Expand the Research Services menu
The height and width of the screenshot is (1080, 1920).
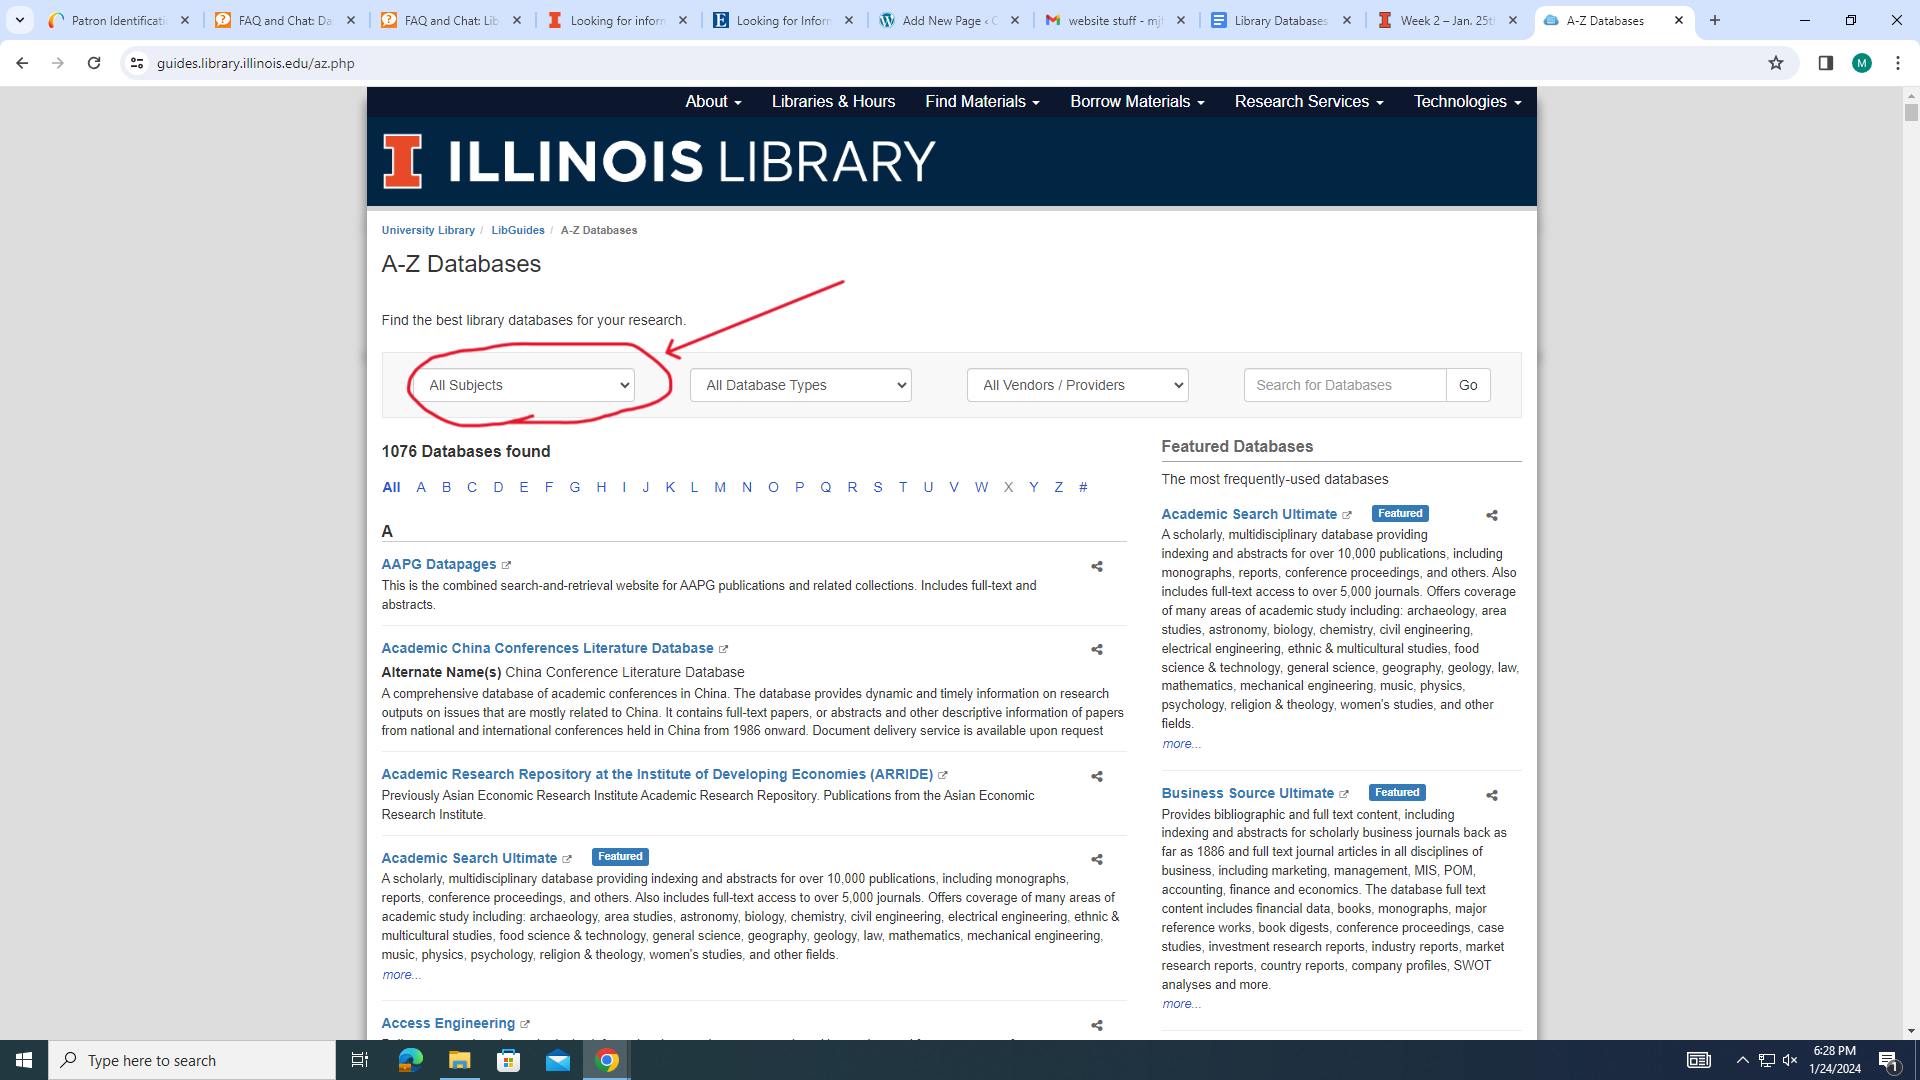(x=1308, y=102)
